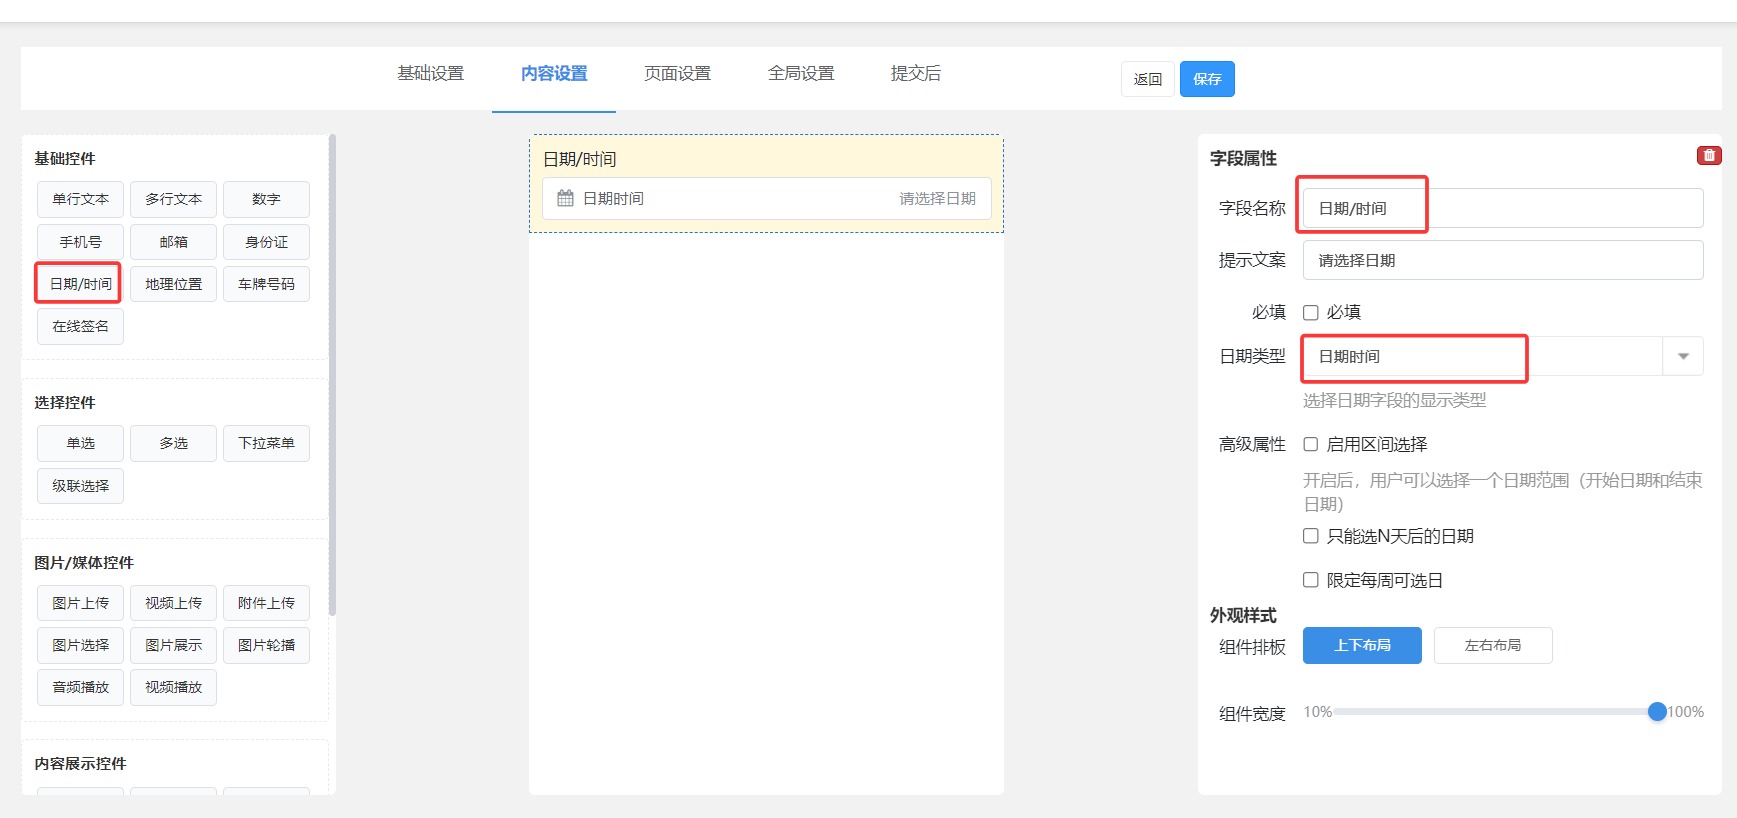The height and width of the screenshot is (818, 1737).
Task: Check the 必填 checkbox
Action: coord(1311,313)
